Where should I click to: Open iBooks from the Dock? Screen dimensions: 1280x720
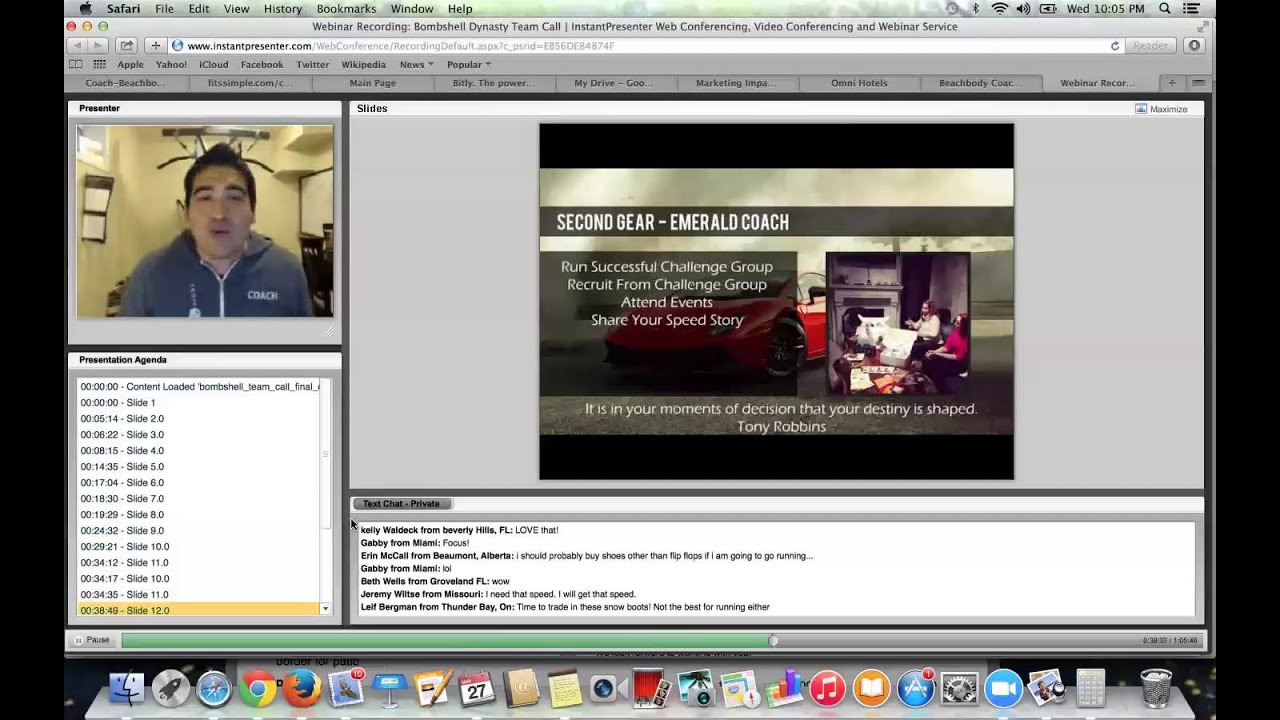[x=871, y=689]
